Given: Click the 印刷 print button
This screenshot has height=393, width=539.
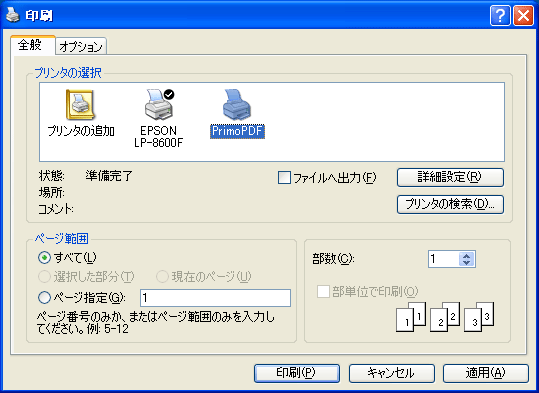Looking at the screenshot, I should point(297,373).
